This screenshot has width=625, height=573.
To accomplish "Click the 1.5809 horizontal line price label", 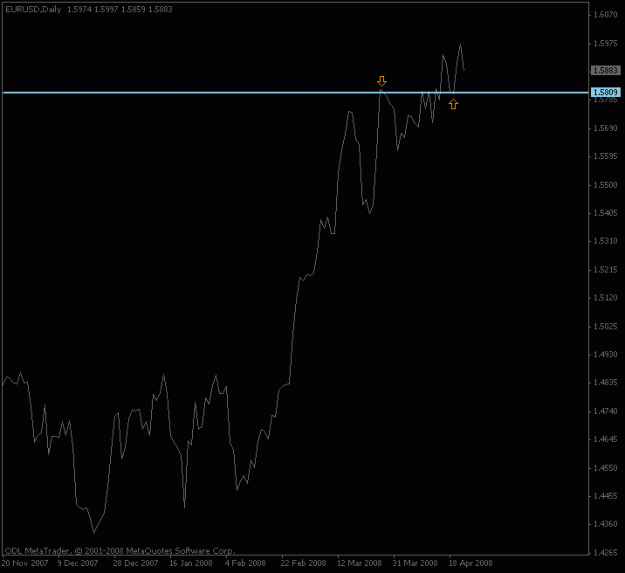I will 605,92.
